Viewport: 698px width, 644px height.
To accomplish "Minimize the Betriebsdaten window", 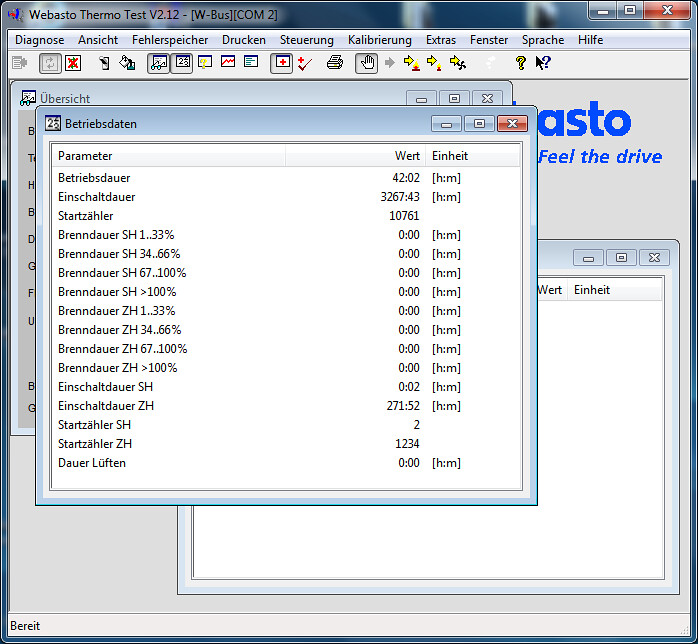I will point(446,124).
